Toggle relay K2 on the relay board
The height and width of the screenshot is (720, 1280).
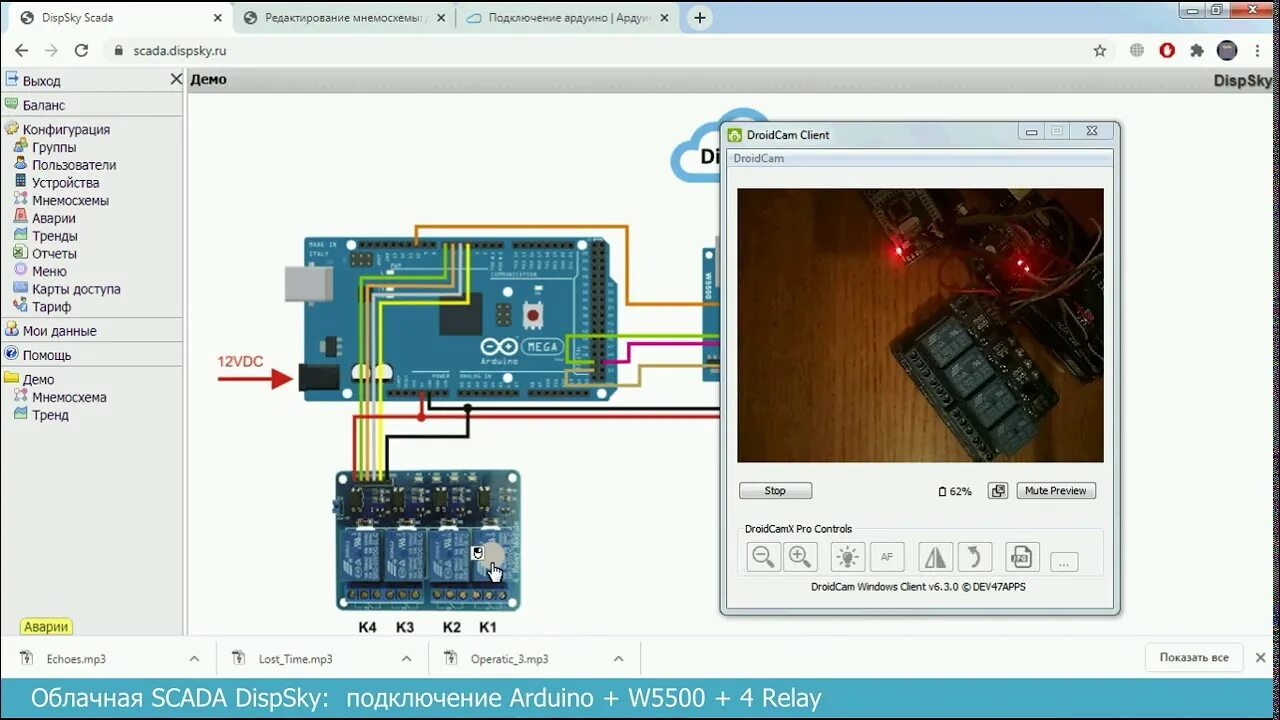click(x=448, y=557)
